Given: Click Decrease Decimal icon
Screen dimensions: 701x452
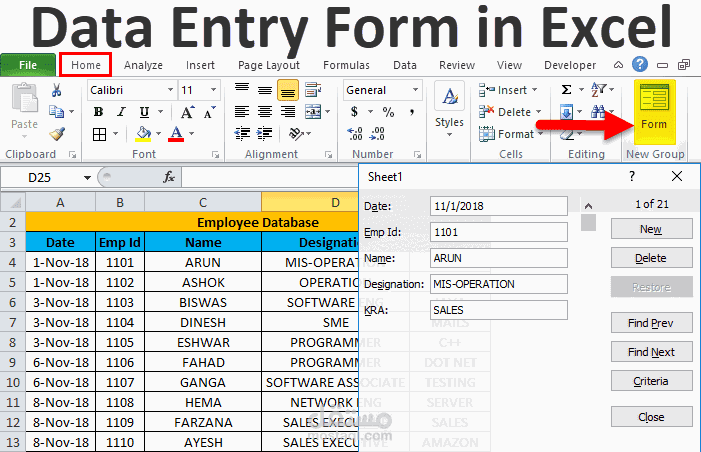Looking at the screenshot, I should [x=377, y=133].
